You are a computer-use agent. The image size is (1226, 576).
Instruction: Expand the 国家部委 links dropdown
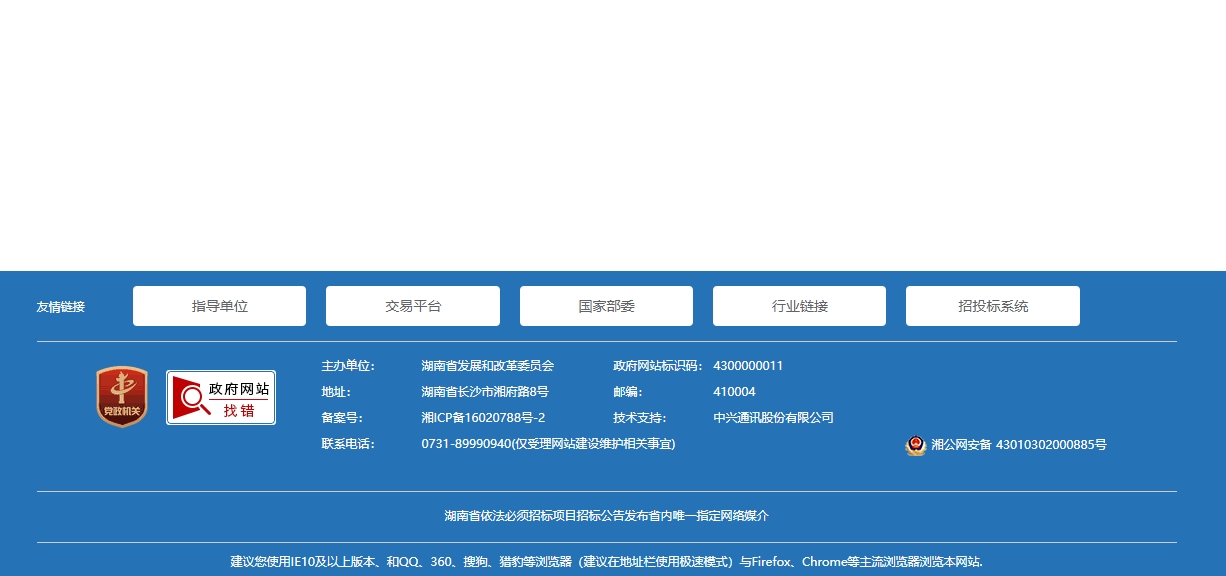(606, 306)
